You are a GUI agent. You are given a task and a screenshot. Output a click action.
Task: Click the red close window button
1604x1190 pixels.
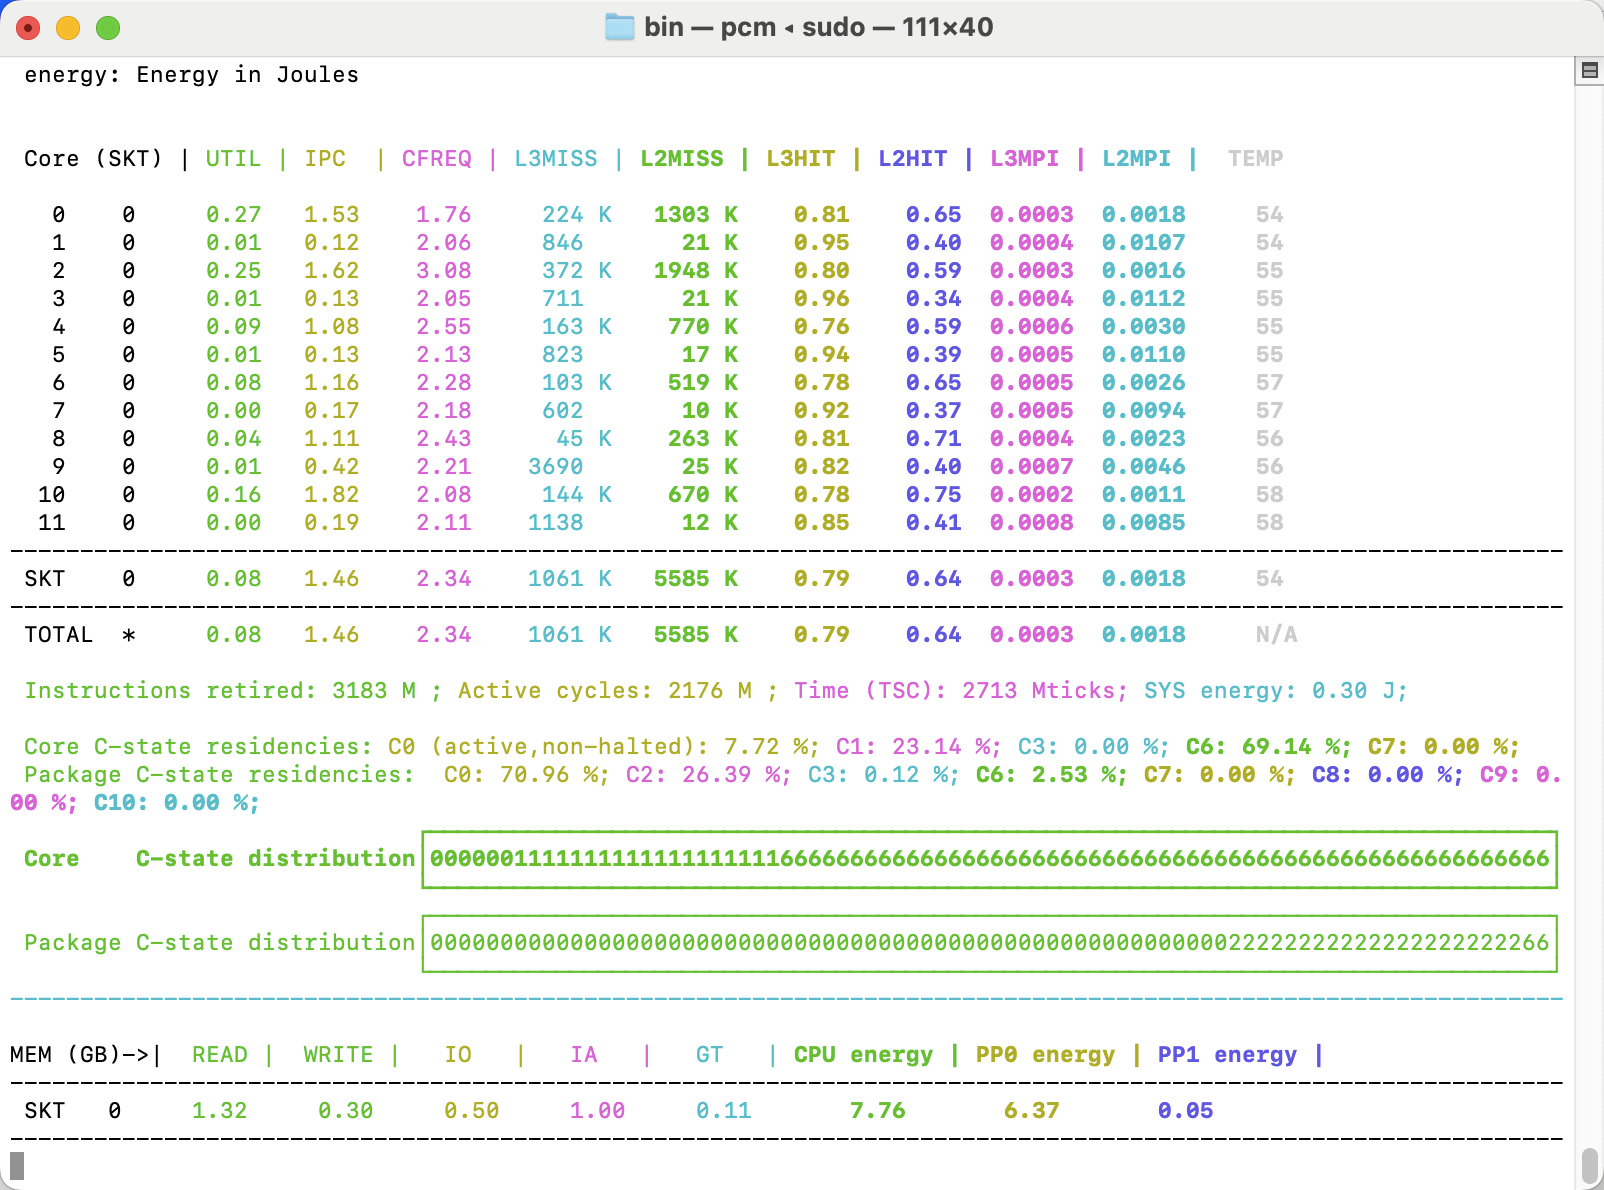pos(28,28)
